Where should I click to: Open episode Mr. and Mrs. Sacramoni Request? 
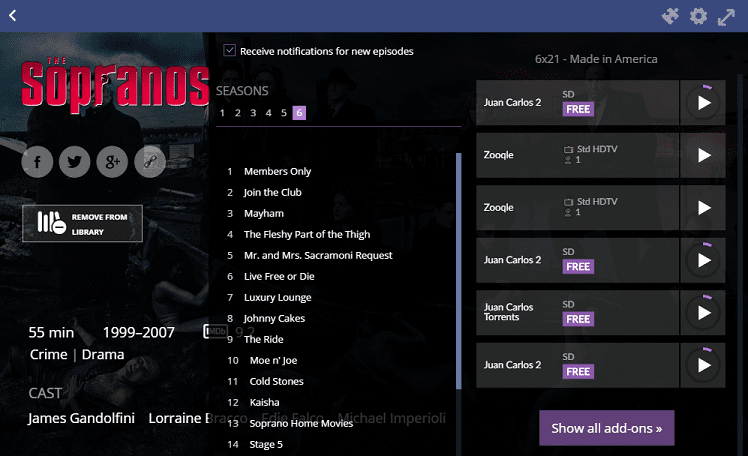pyautogui.click(x=318, y=255)
